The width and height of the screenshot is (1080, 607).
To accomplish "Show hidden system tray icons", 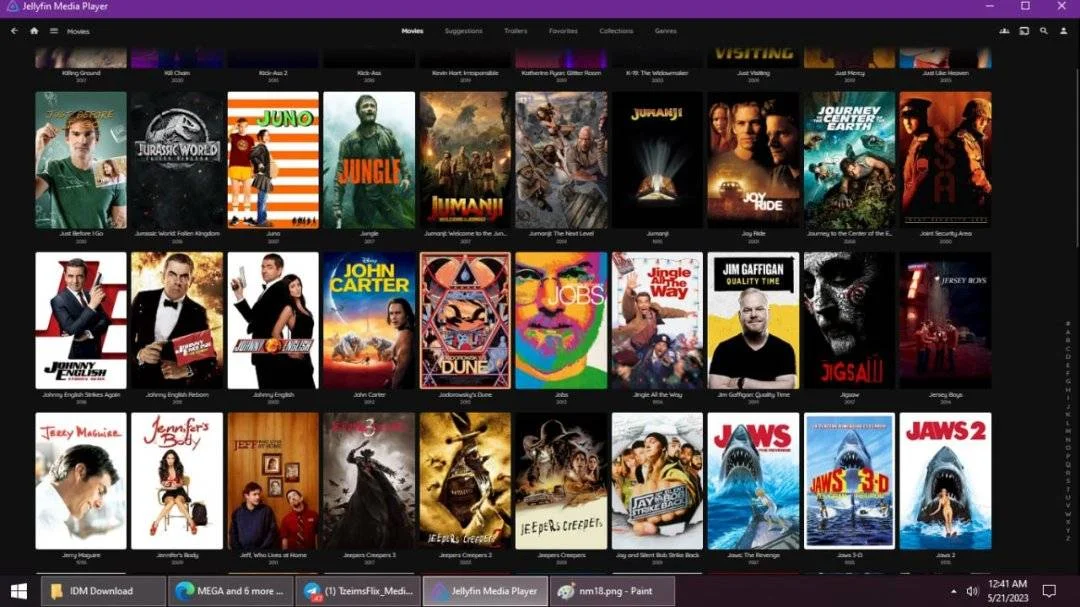I will 954,591.
